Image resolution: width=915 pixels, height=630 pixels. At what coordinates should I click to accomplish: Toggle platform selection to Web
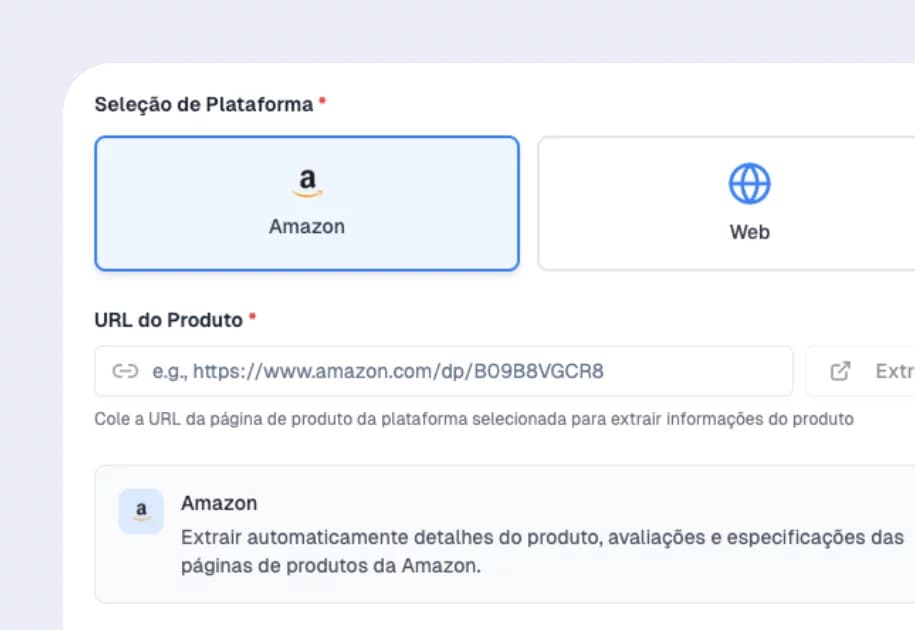click(749, 203)
